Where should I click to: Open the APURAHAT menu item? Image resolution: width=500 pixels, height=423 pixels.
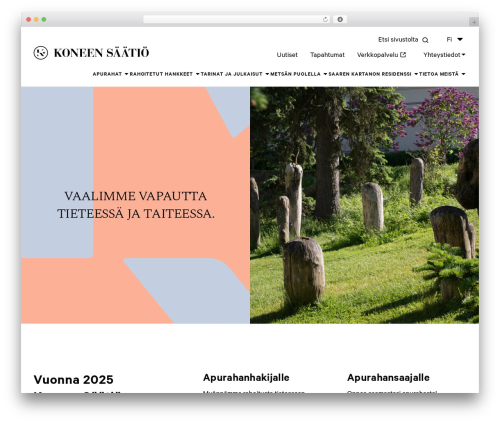(x=107, y=74)
